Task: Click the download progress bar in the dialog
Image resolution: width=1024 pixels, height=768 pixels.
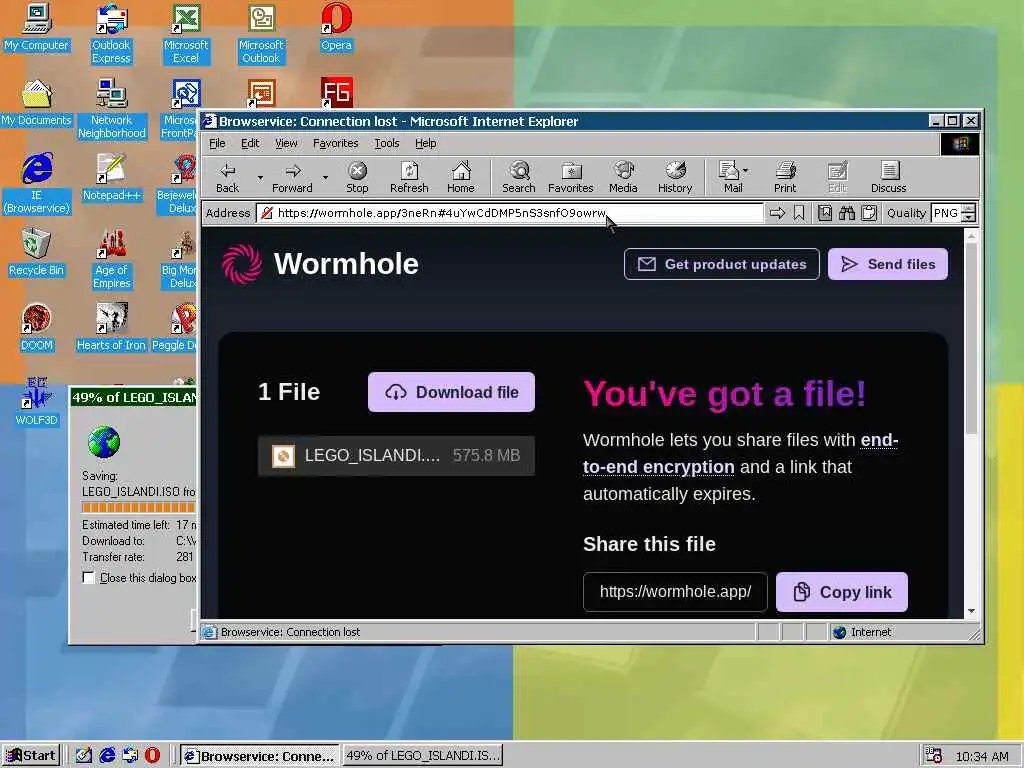Action: (x=138, y=507)
